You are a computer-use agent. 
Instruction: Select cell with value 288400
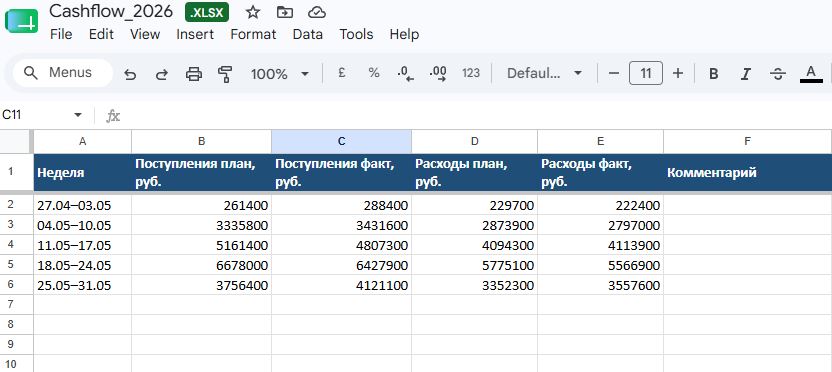pos(342,205)
